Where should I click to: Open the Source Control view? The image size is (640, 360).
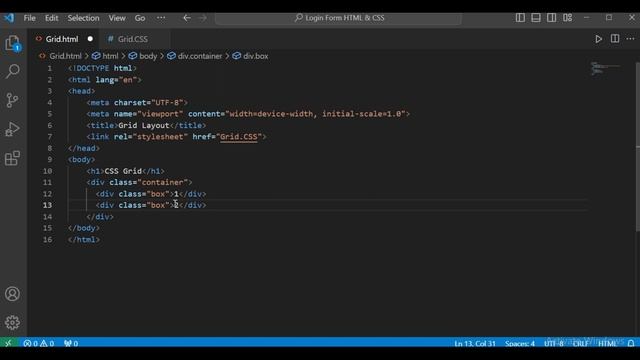(x=13, y=100)
